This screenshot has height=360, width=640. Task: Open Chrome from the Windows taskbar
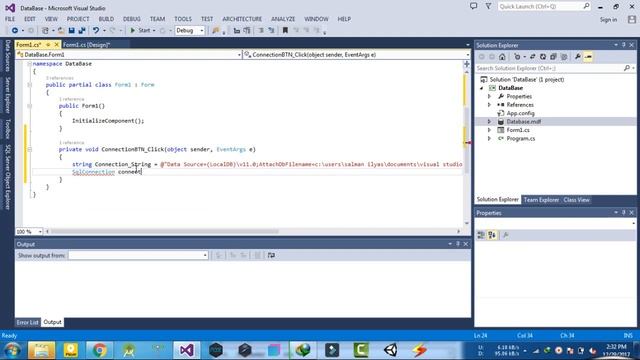[100, 350]
